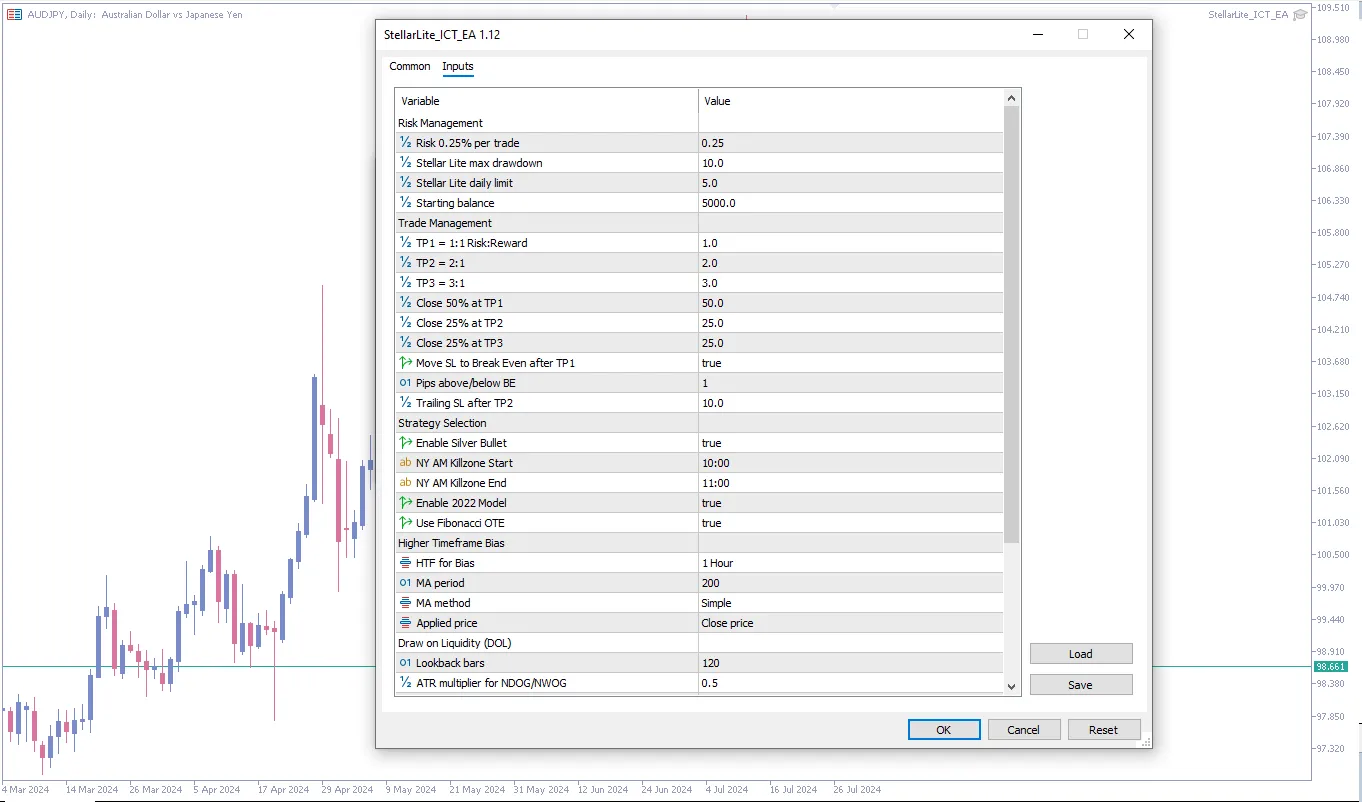Click the StellarLite_ICT_EA graduation cap icon
1362x802 pixels.
1300,14
